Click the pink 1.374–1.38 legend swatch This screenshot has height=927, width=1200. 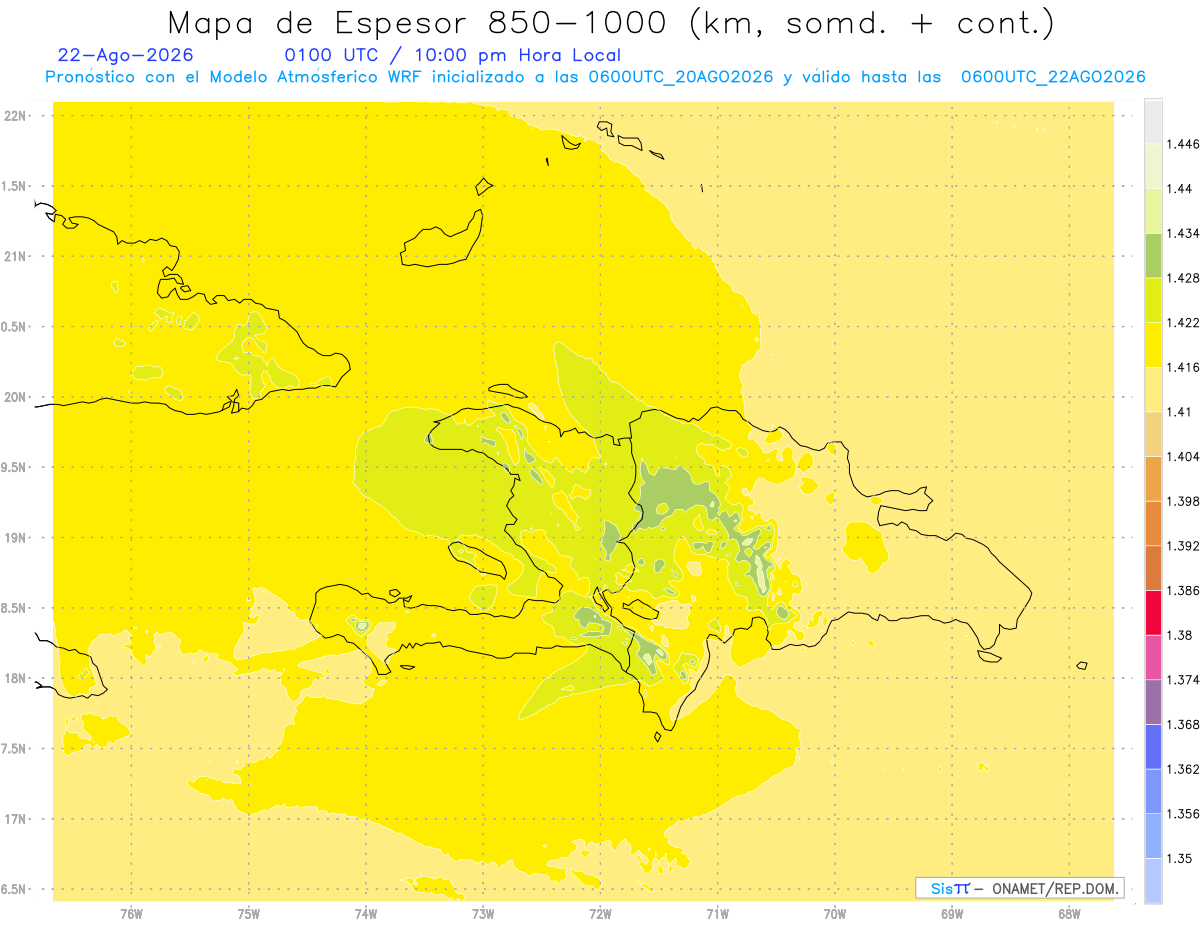[1153, 657]
